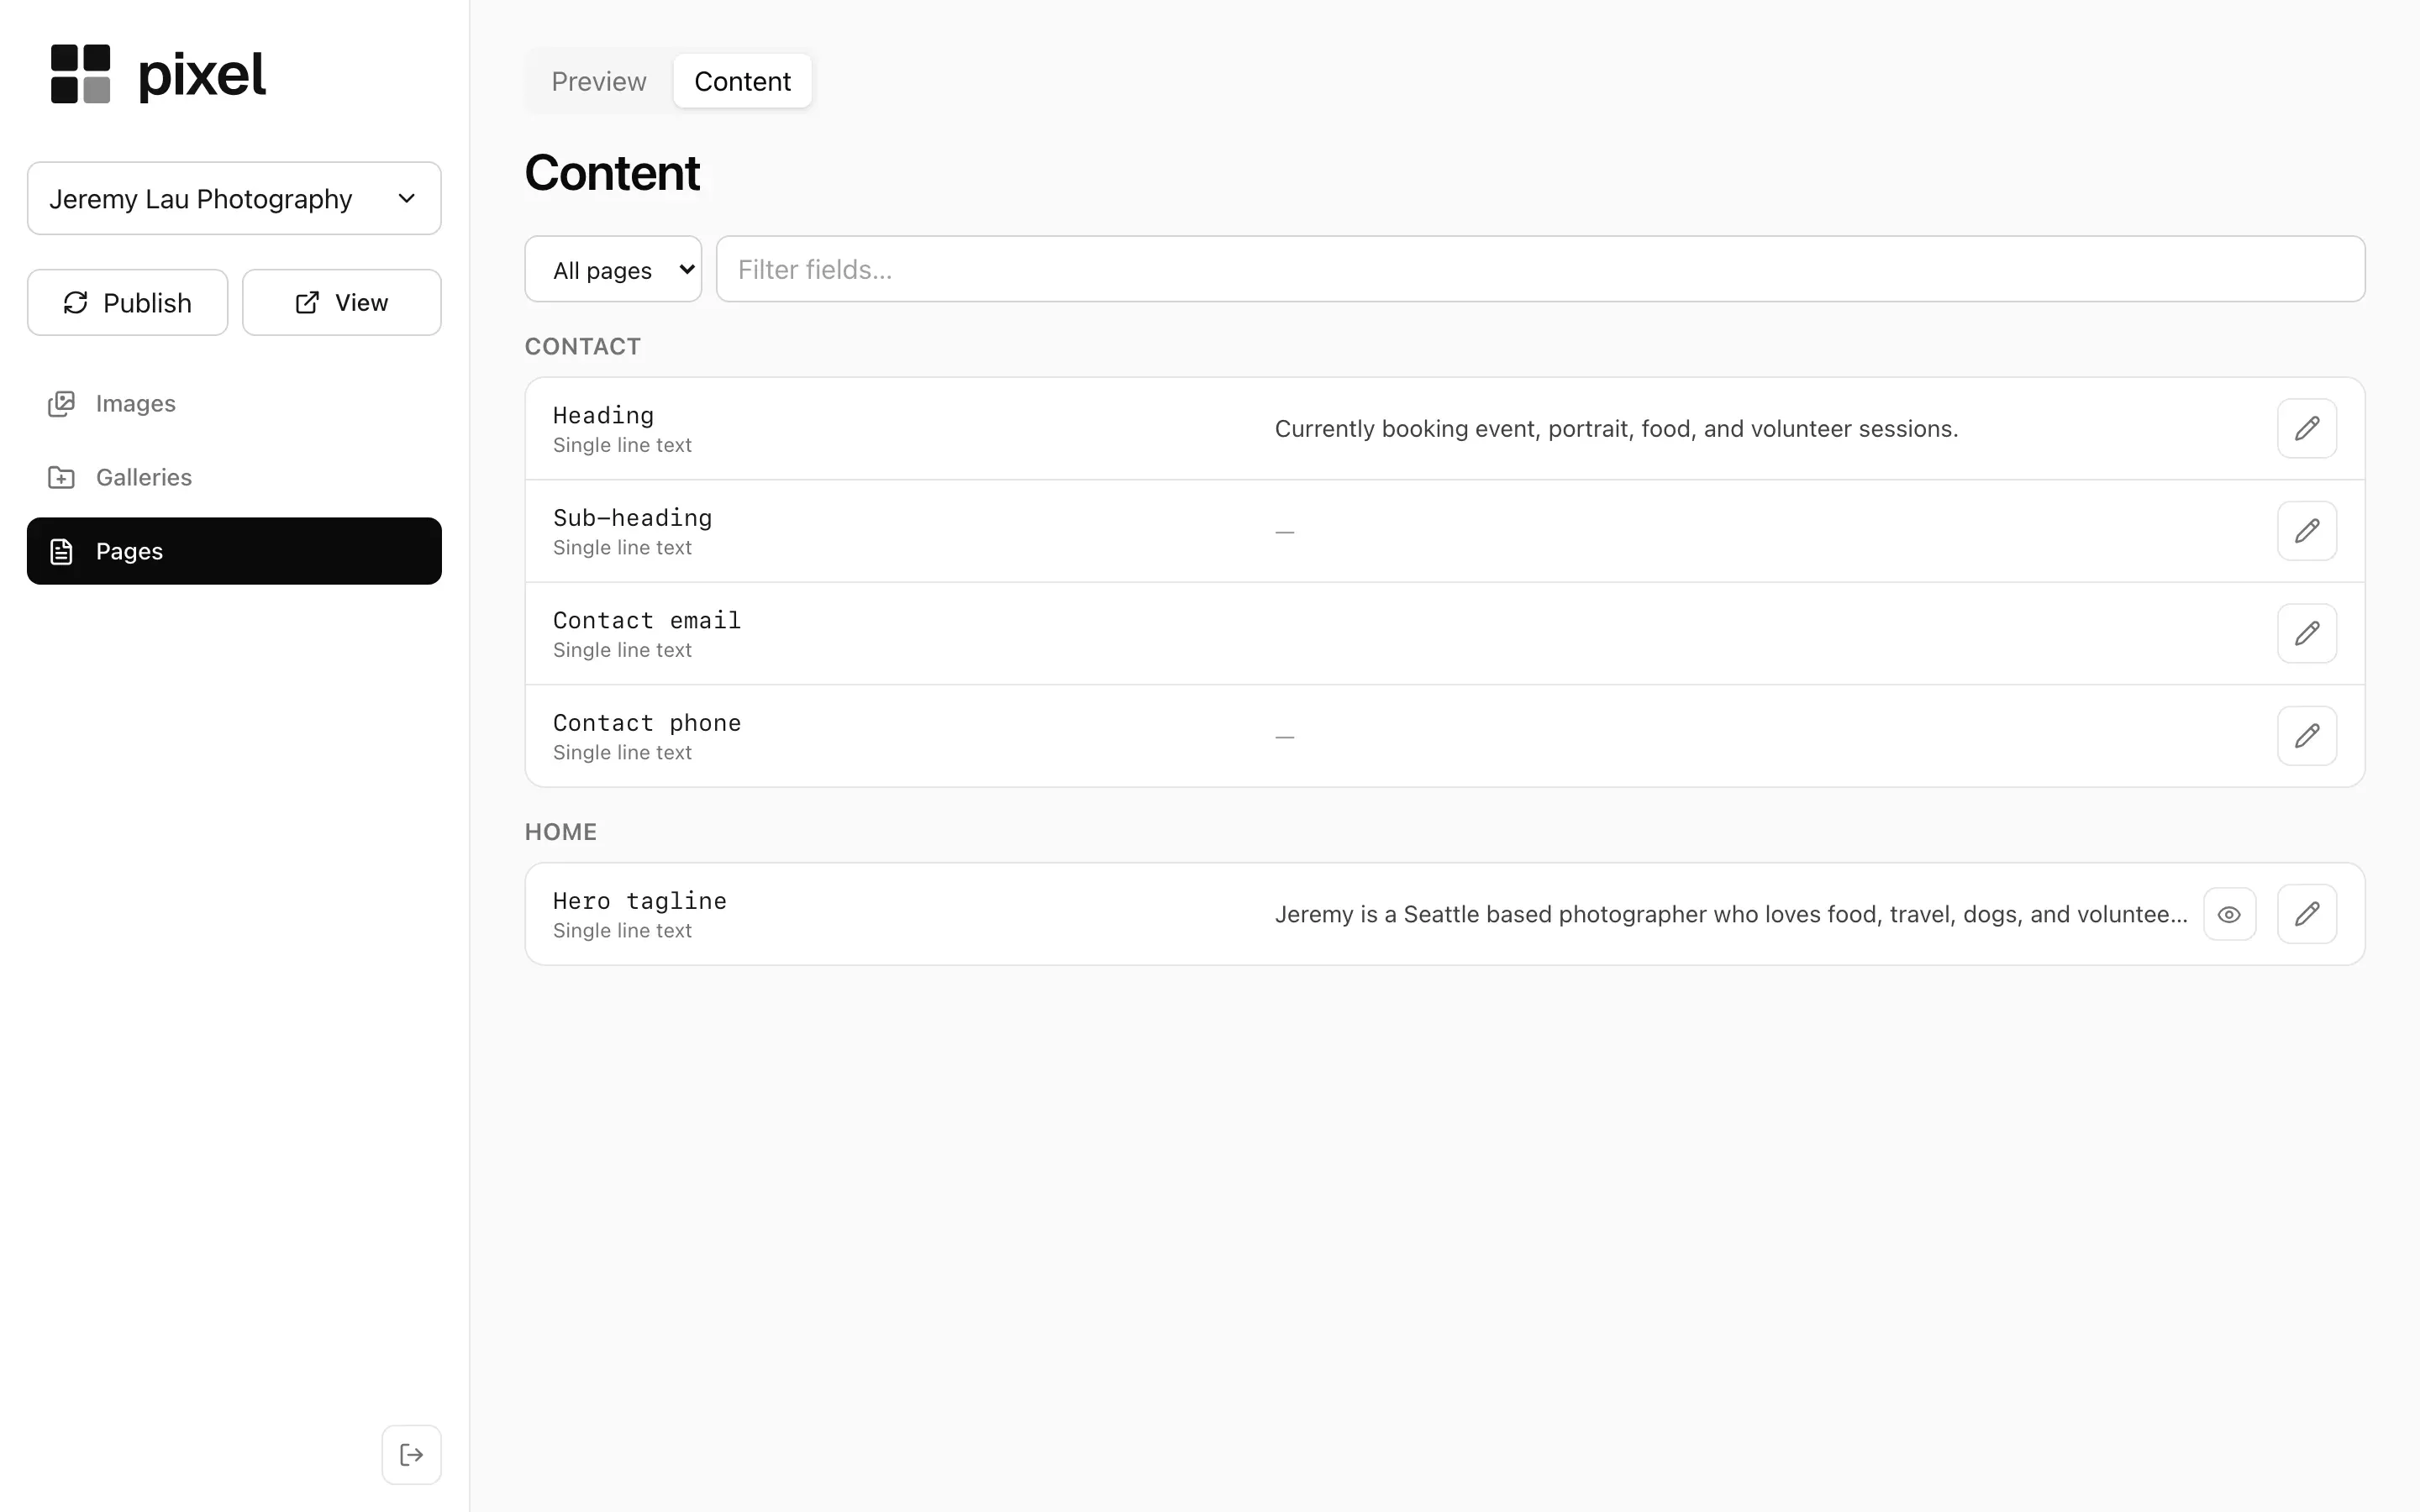
Task: Edit the Contact email field pencil icon
Action: click(2306, 633)
